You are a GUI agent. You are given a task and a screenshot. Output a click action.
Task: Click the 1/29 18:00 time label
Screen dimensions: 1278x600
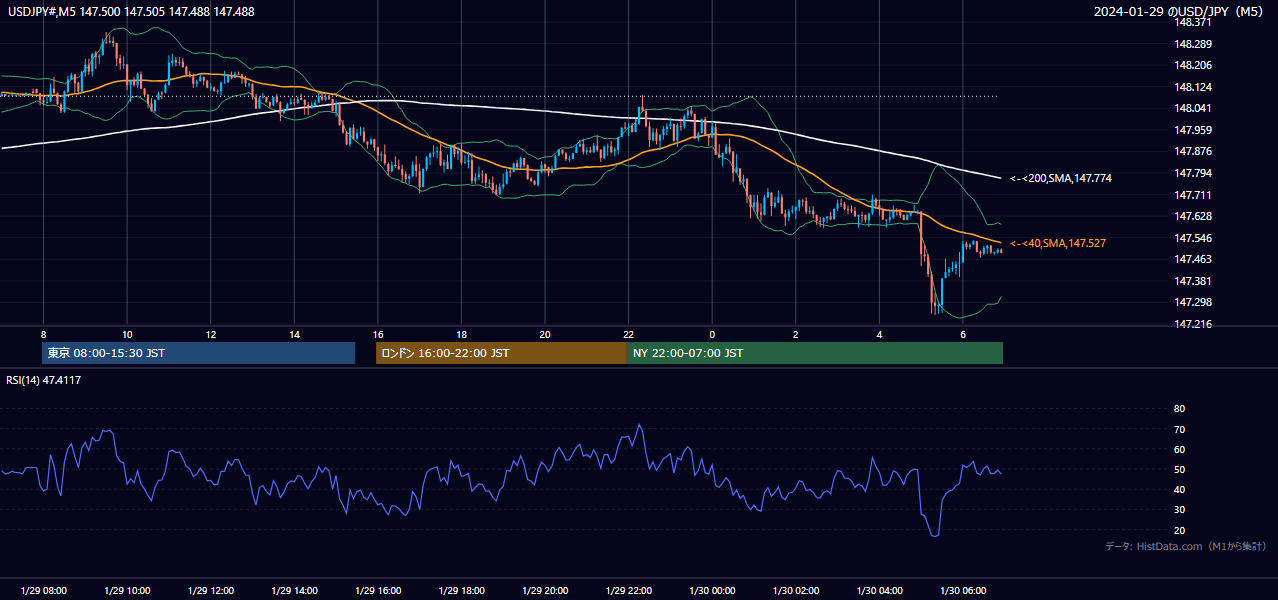pyautogui.click(x=461, y=590)
